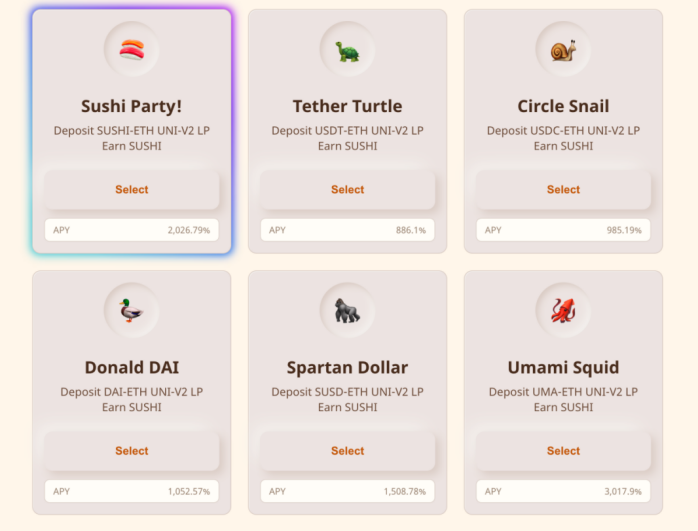
Task: Click the red squid emoji icon
Action: [x=564, y=310]
